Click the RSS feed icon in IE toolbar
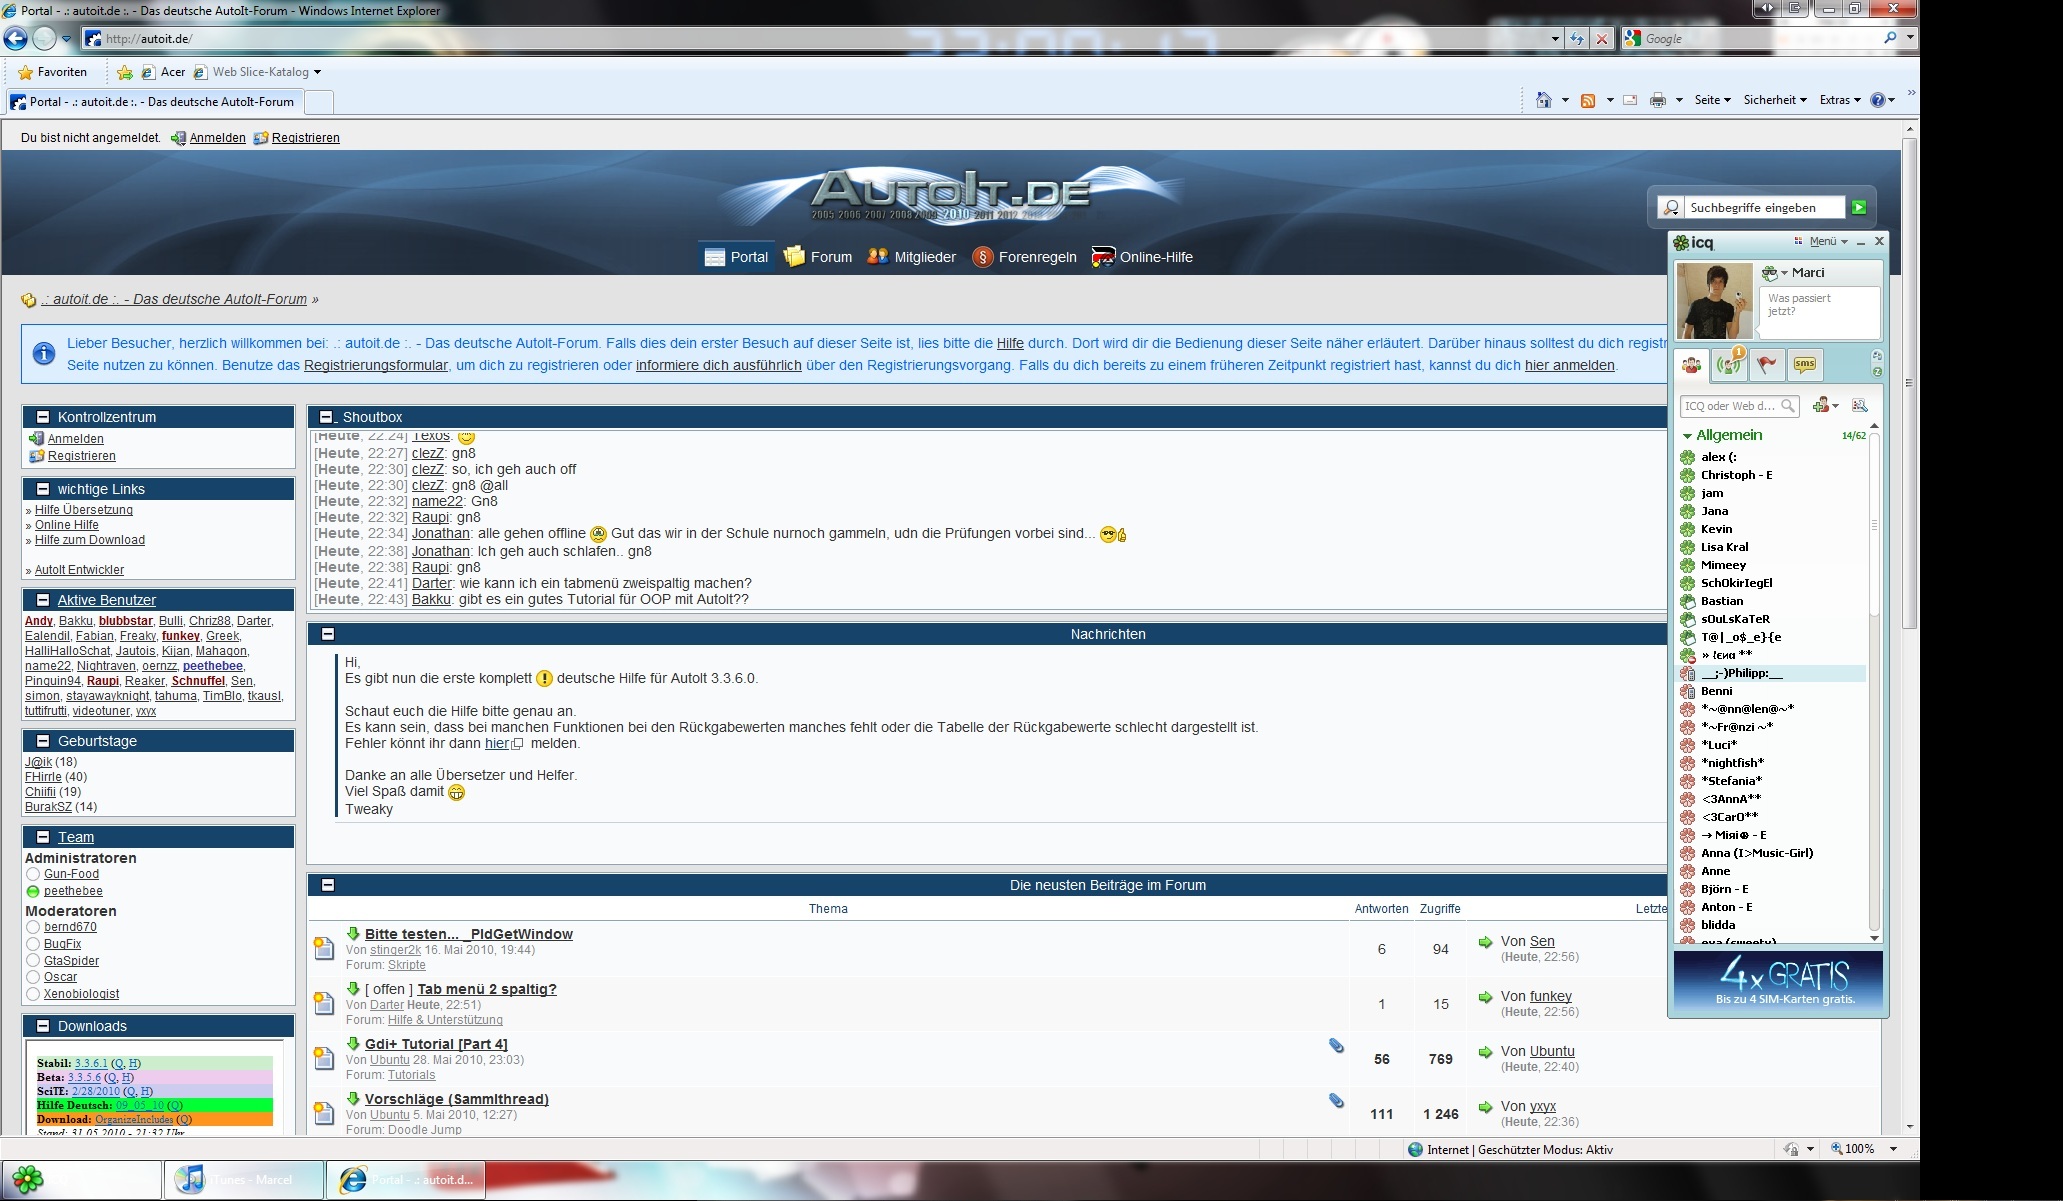 [1587, 100]
